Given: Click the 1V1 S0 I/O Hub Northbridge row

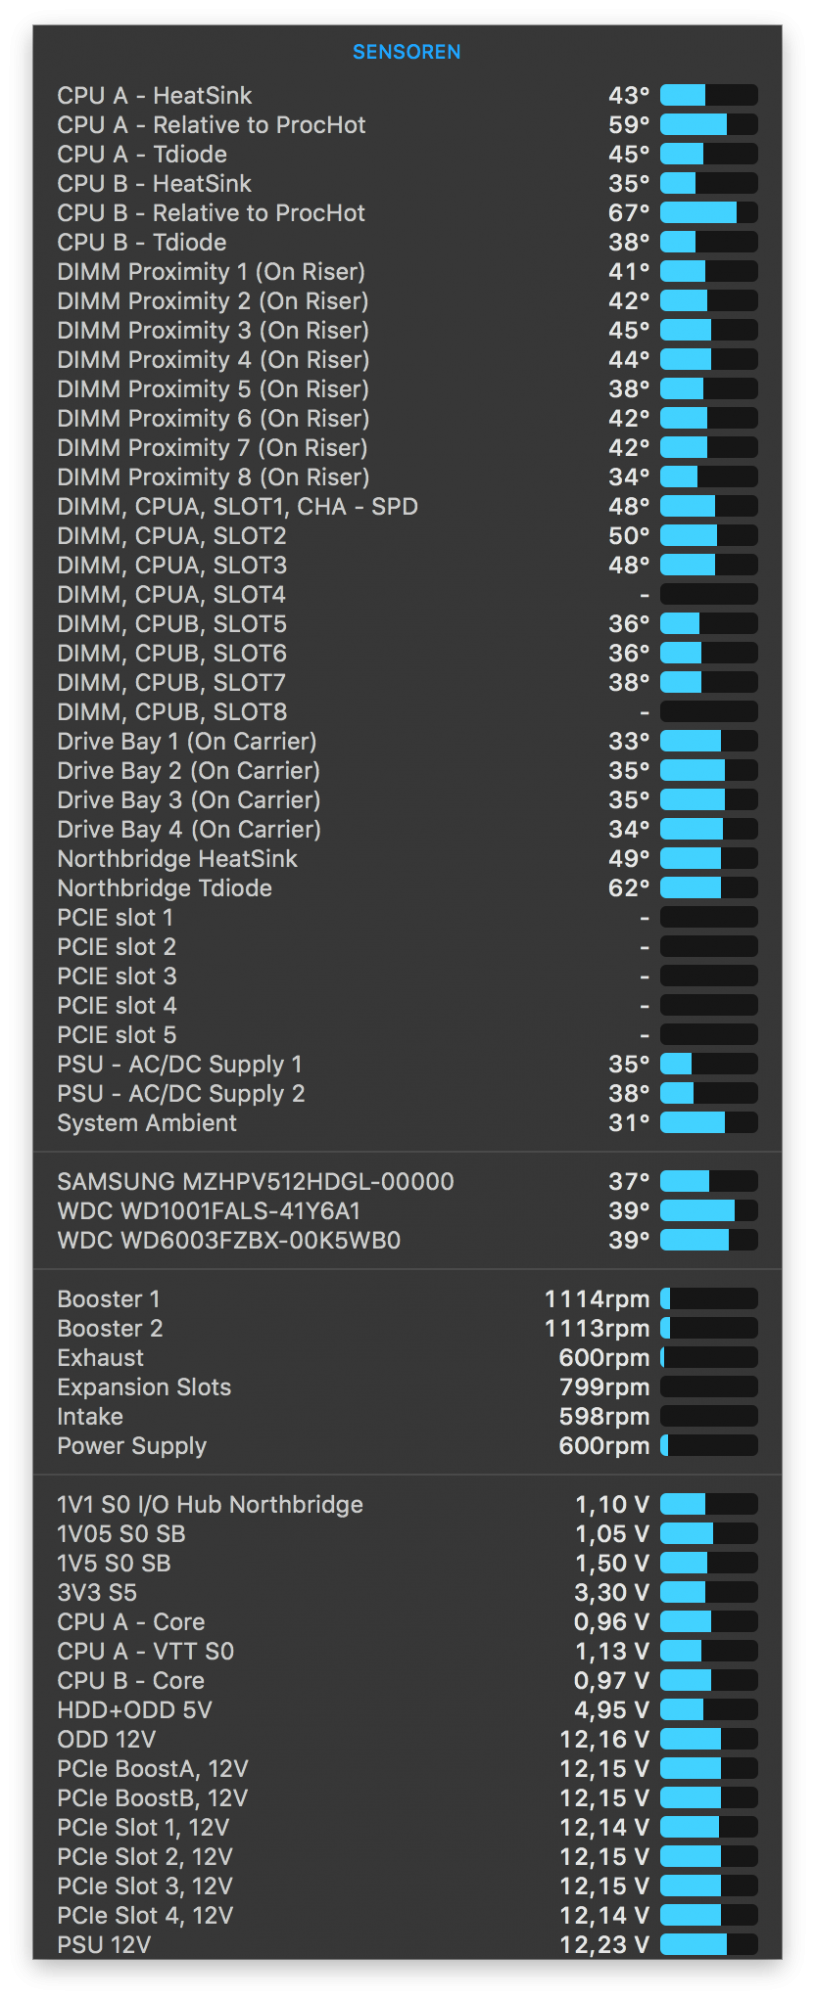Looking at the screenshot, I should pyautogui.click(x=210, y=1506).
